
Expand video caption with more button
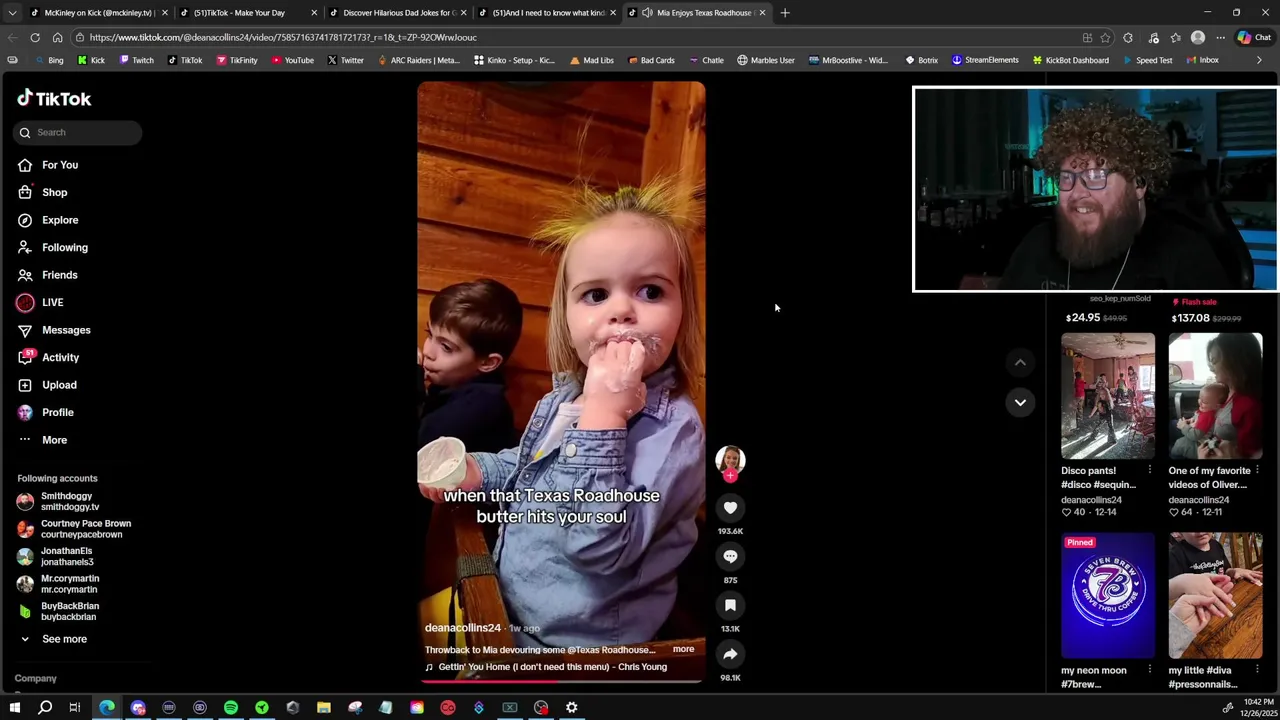point(683,649)
